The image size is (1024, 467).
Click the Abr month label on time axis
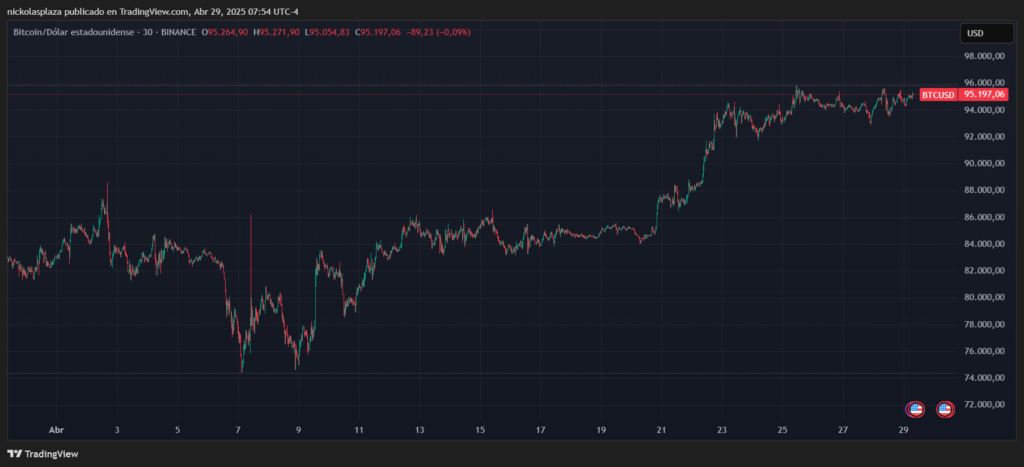click(x=56, y=430)
